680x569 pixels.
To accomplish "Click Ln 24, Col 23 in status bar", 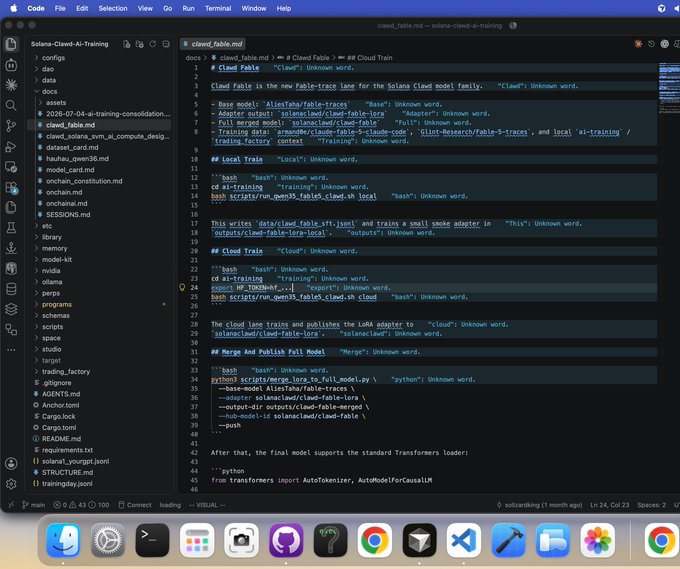I will (x=609, y=505).
